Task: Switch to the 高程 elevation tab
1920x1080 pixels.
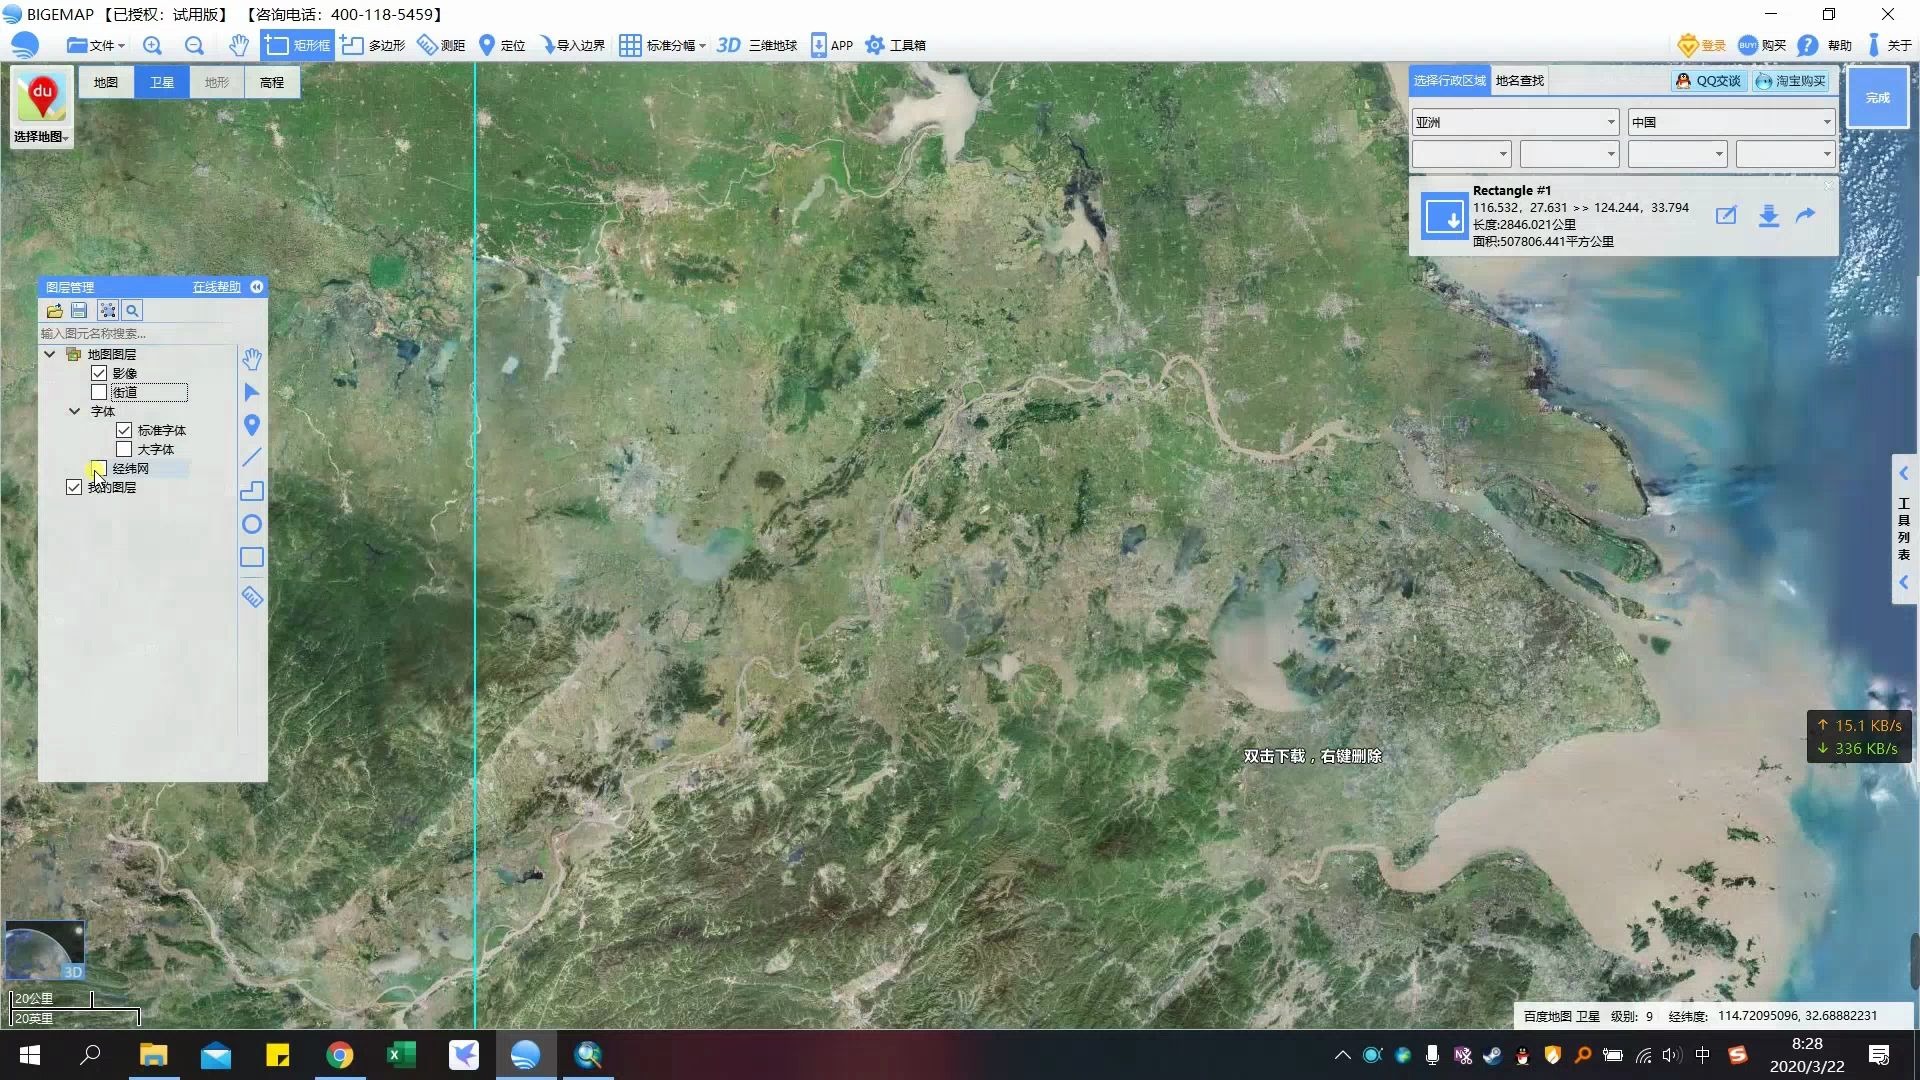Action: 272,82
